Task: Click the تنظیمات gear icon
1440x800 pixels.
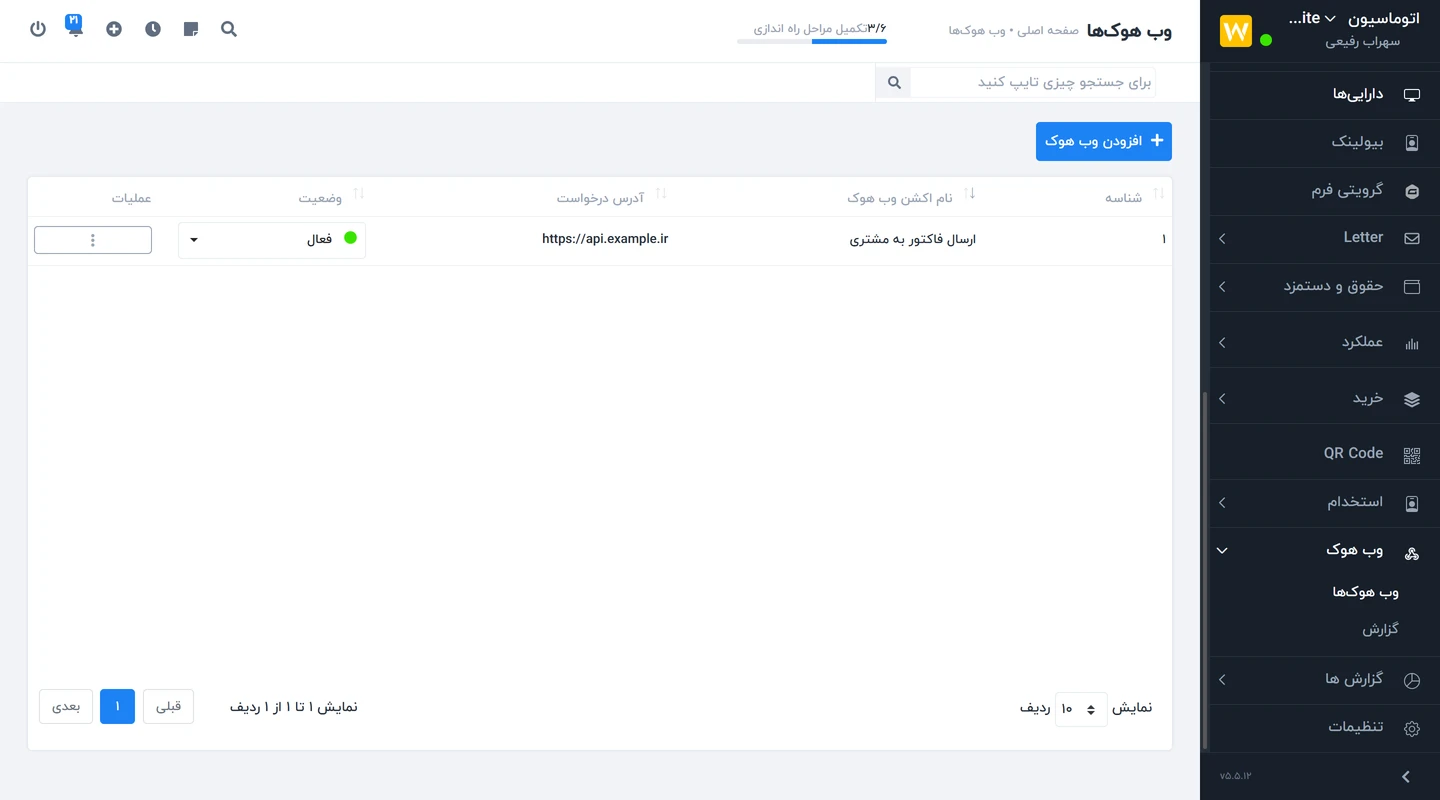Action: (1412, 728)
